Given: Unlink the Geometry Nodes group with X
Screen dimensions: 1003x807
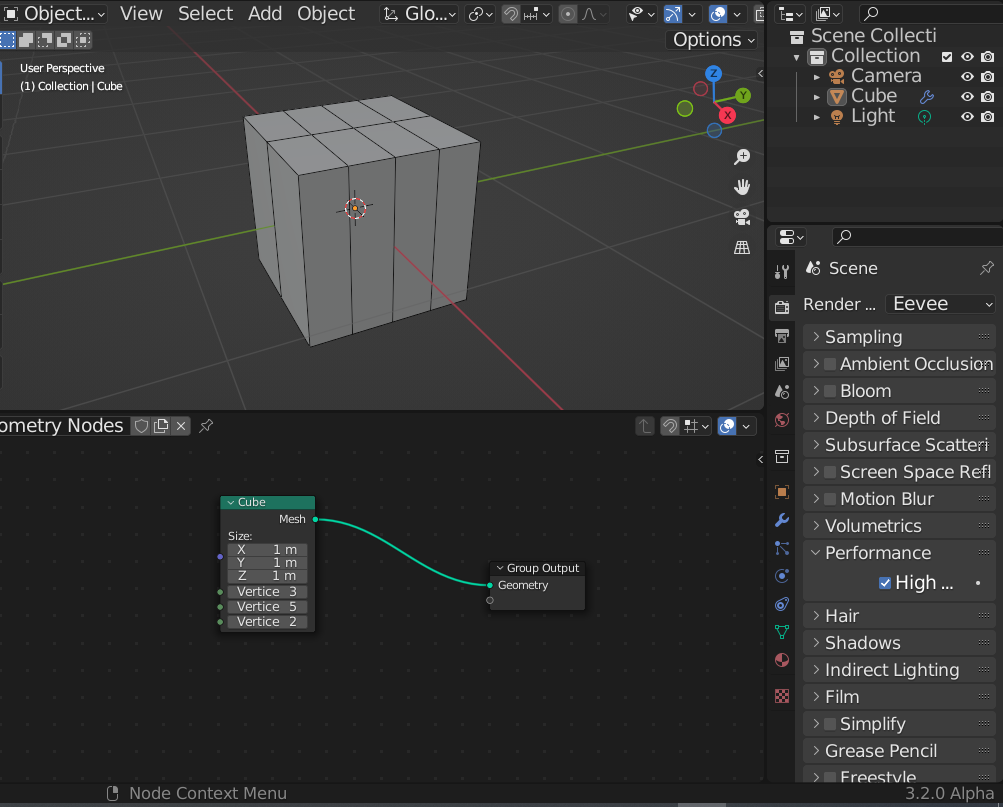Looking at the screenshot, I should click(x=181, y=426).
